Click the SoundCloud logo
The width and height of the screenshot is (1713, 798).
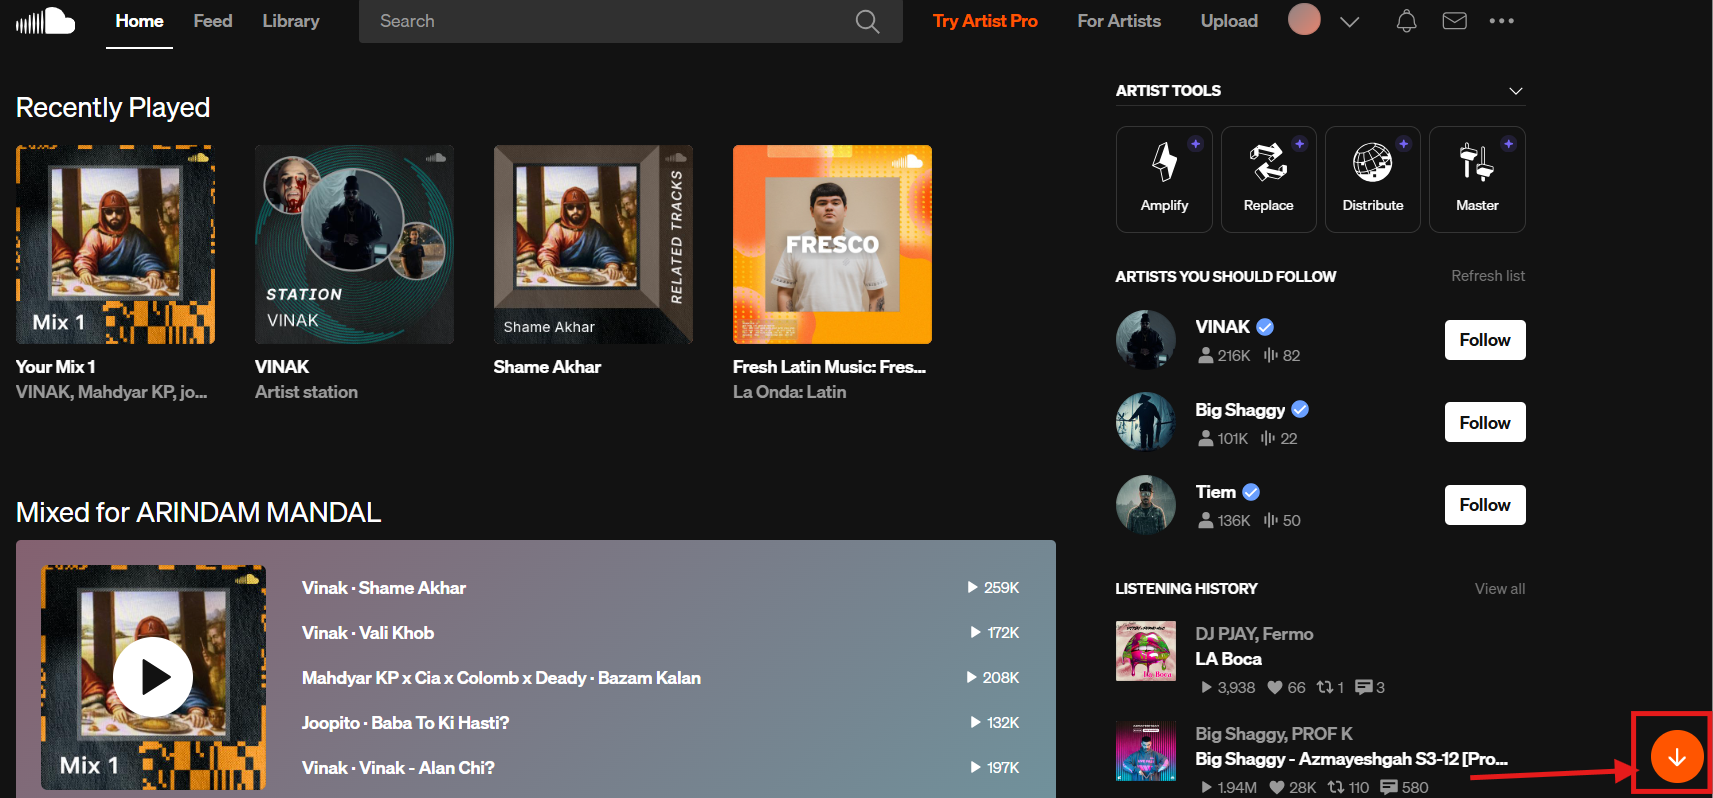[46, 21]
